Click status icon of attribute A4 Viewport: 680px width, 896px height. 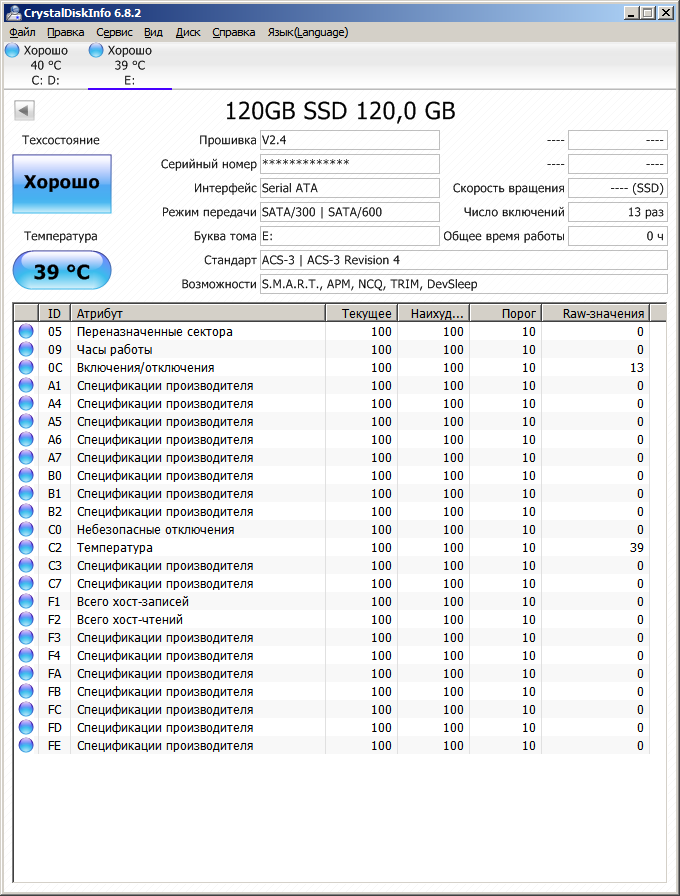click(26, 403)
